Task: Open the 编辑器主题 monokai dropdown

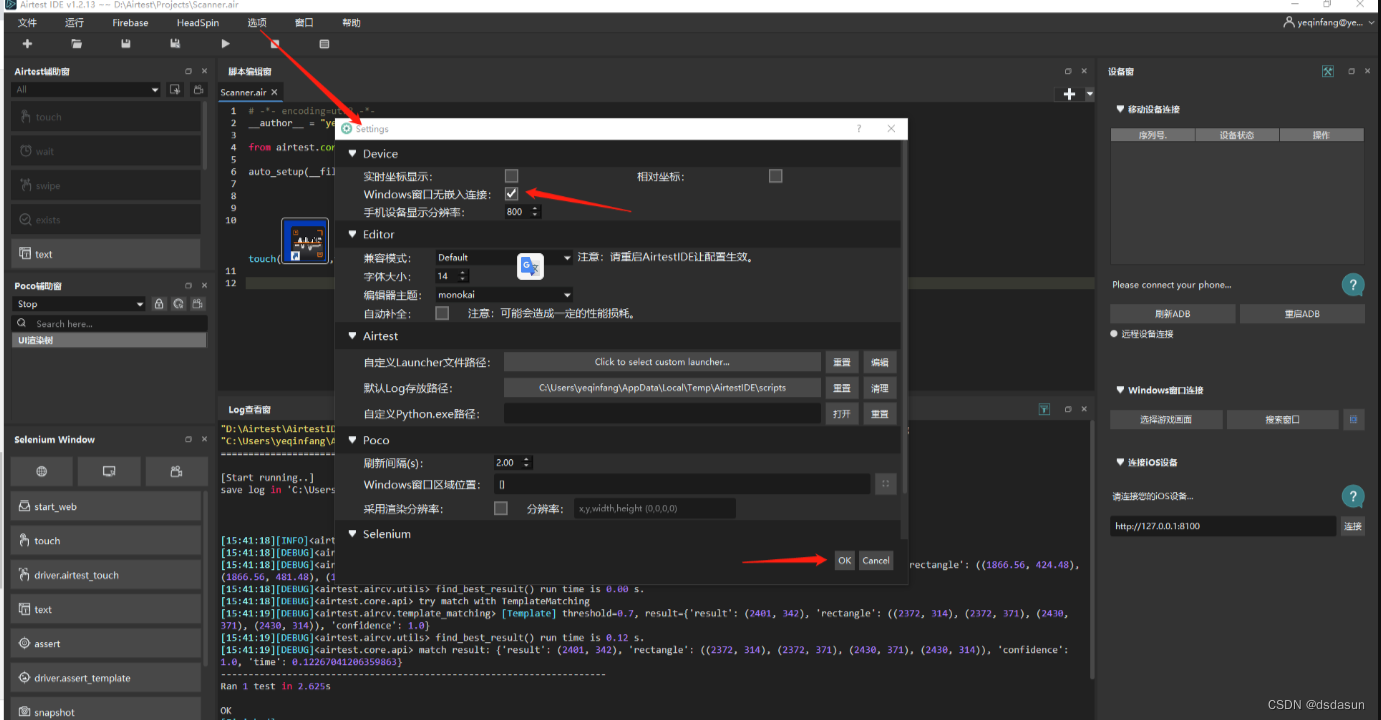Action: pyautogui.click(x=504, y=295)
